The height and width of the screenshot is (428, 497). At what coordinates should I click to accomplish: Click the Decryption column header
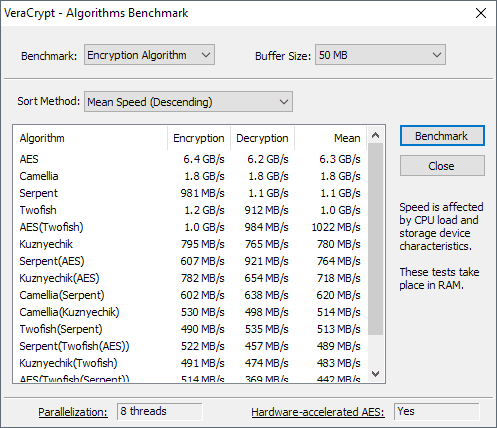[262, 138]
